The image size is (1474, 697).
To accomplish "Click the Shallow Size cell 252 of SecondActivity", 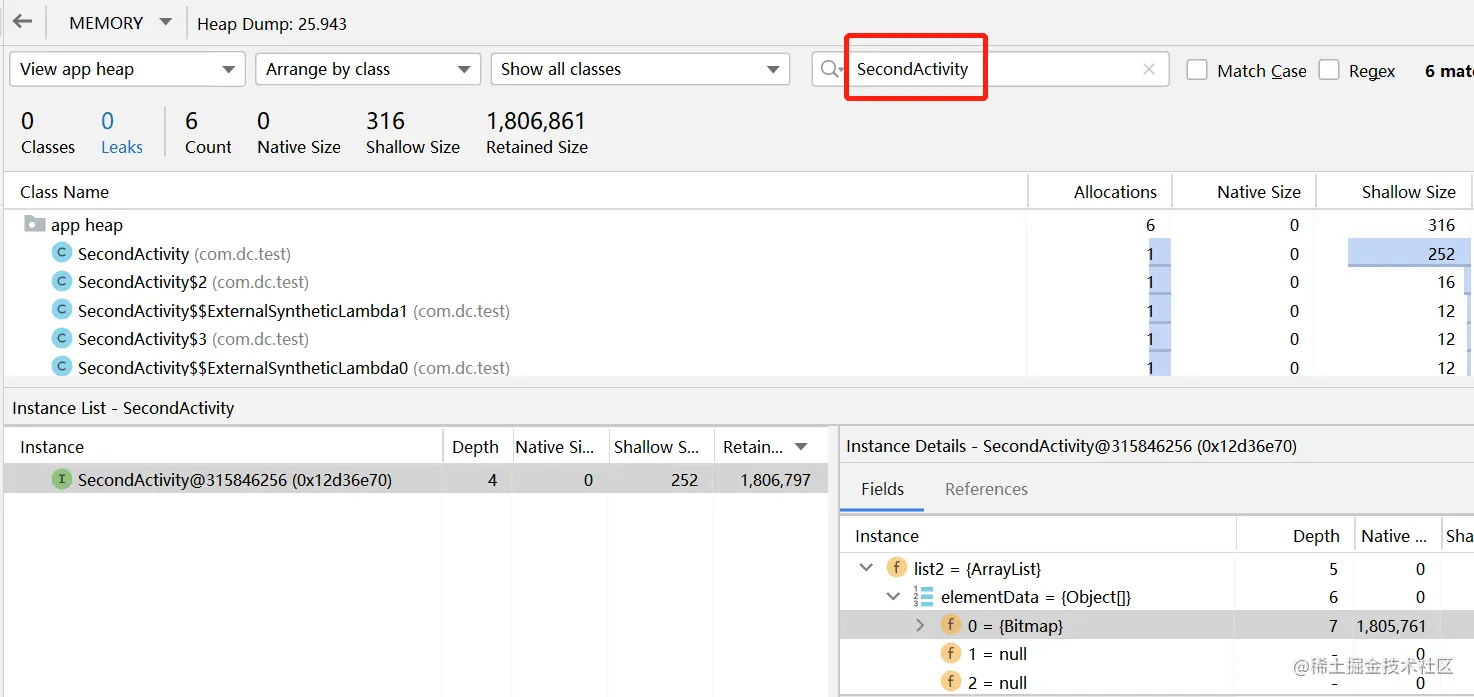I will [x=1409, y=254].
